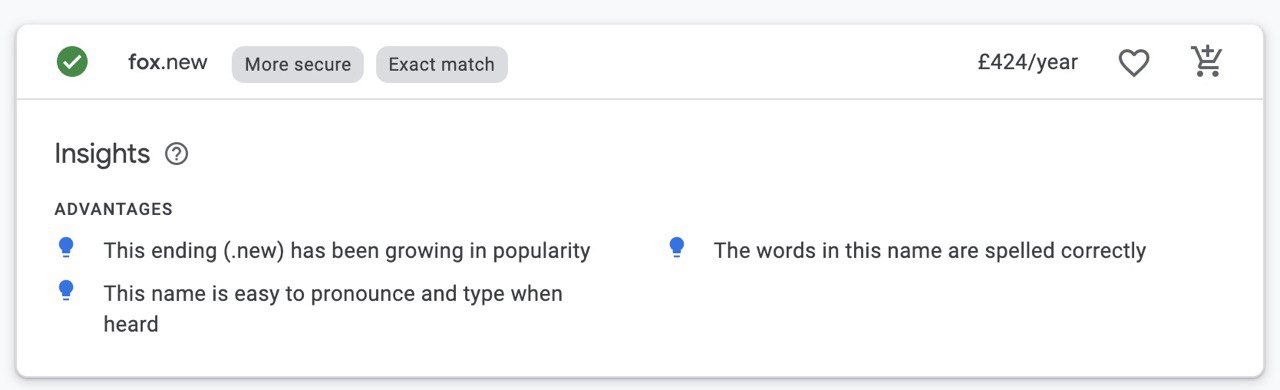
Task: Add fox.new to the shopping cart
Action: [1207, 62]
